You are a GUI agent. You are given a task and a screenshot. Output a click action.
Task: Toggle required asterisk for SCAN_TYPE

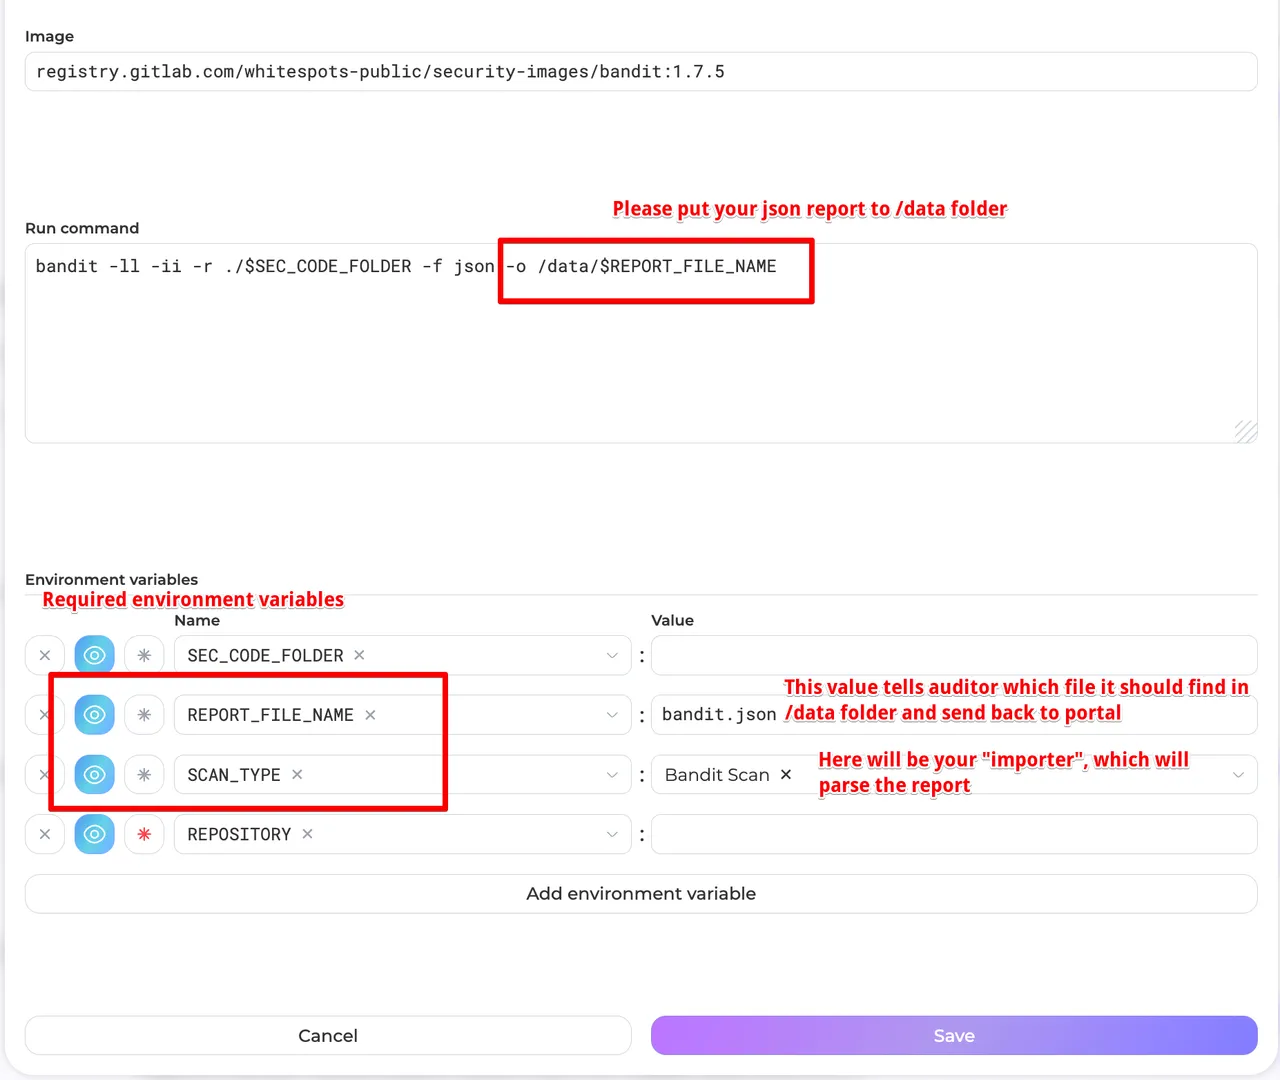(144, 775)
